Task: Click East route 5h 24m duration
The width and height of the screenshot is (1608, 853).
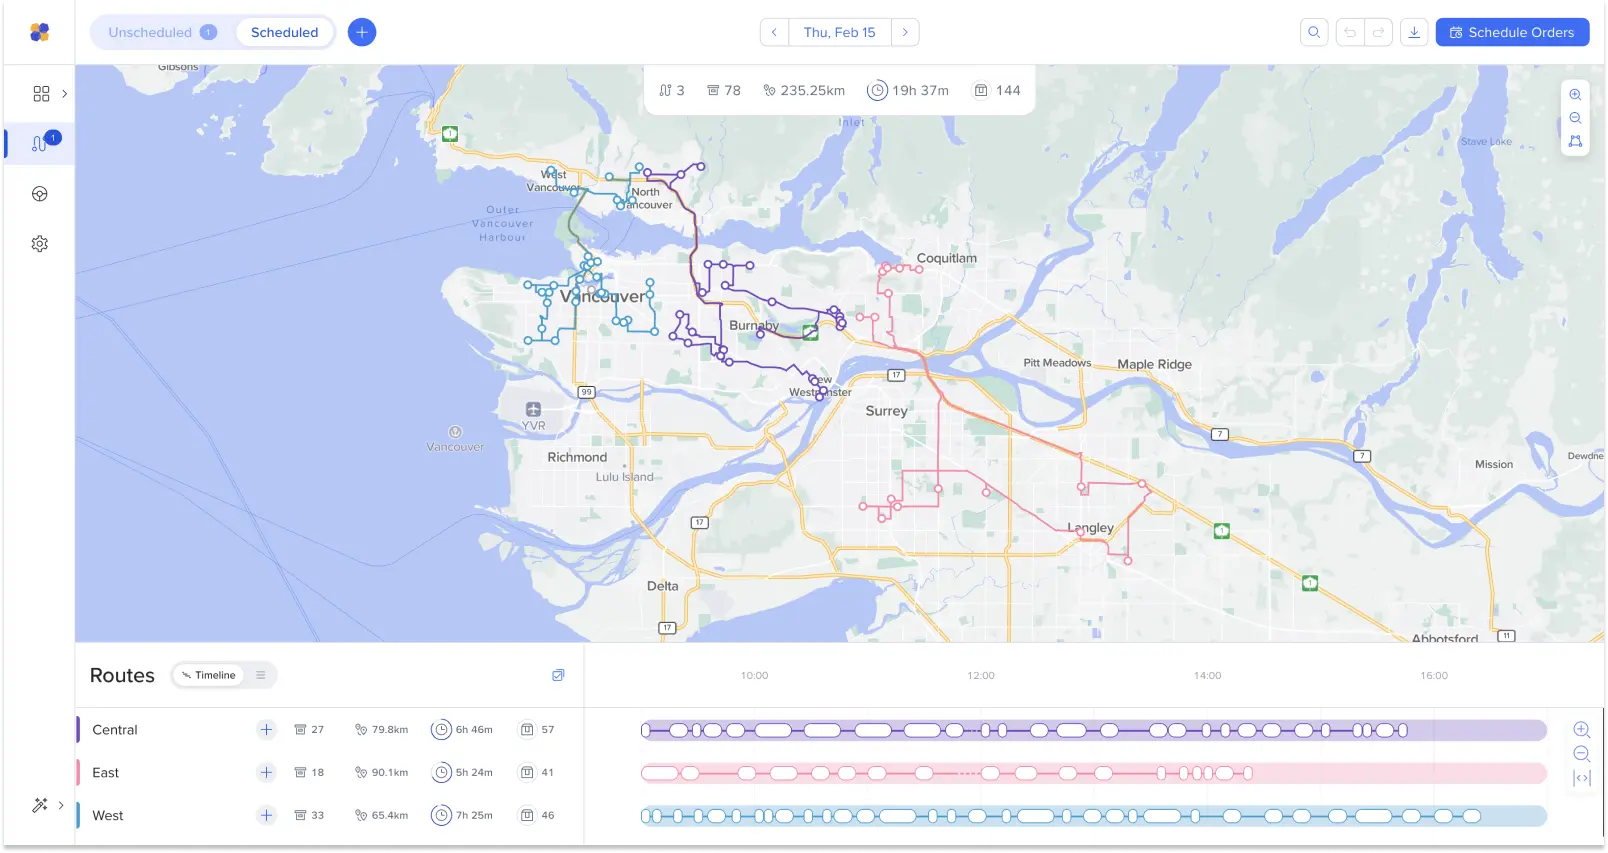Action: pyautogui.click(x=462, y=773)
